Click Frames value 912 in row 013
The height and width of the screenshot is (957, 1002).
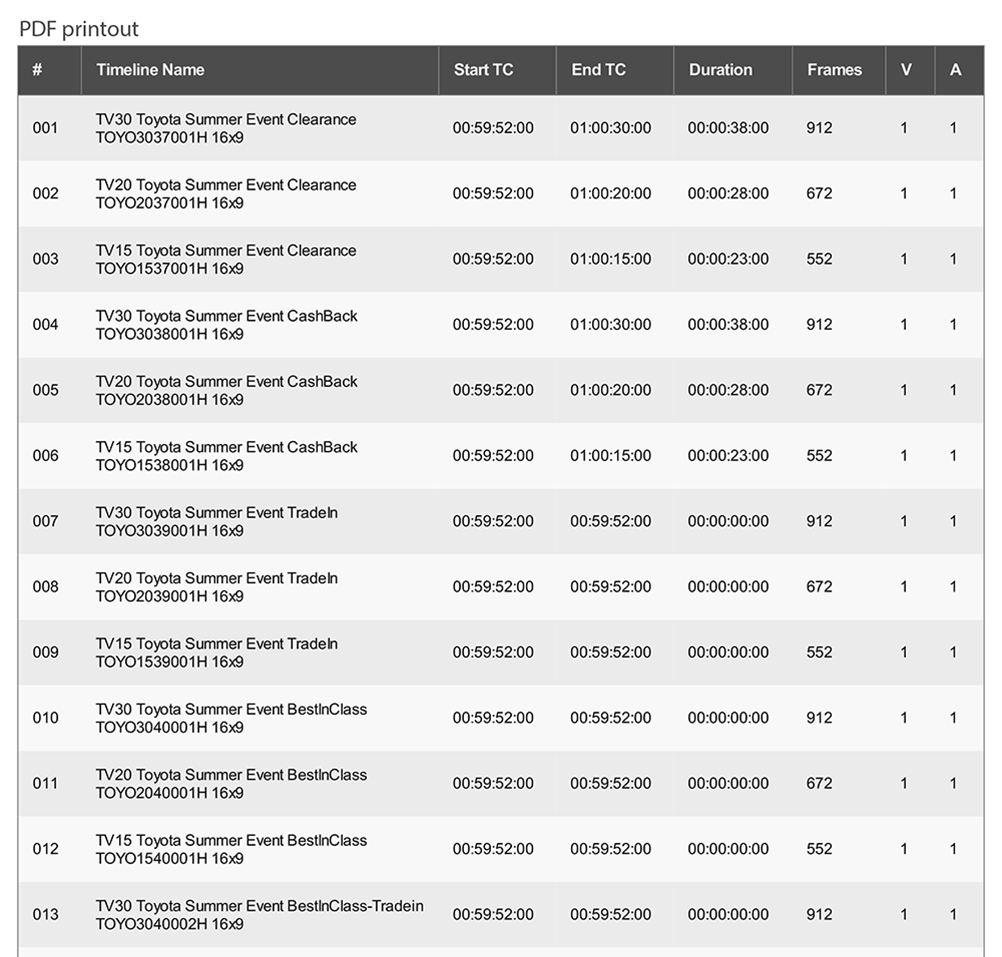[x=819, y=914]
